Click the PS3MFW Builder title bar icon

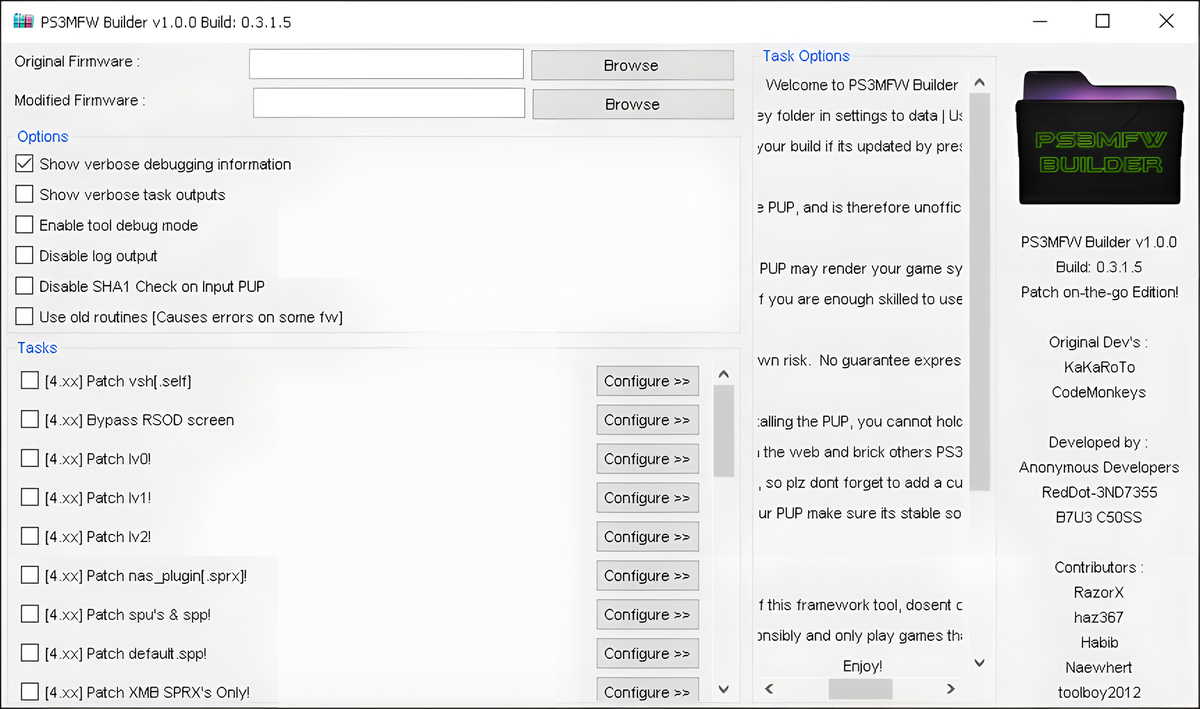coord(22,21)
